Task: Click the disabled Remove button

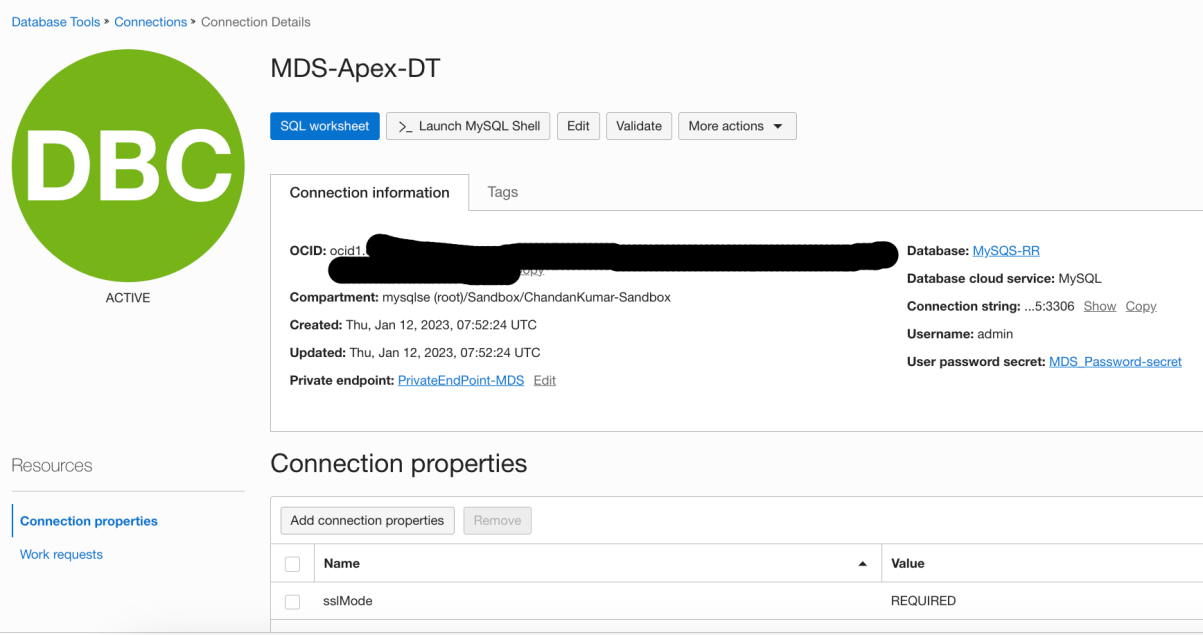Action: point(497,520)
